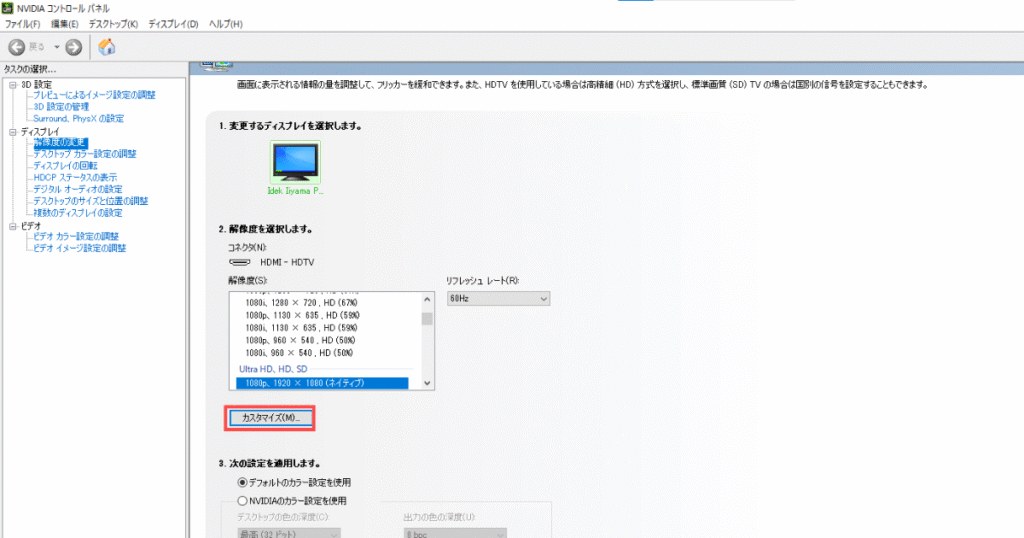Image resolution: width=1024 pixels, height=538 pixels.
Task: Open HDCP ステータスの表示 page
Action: (x=75, y=178)
